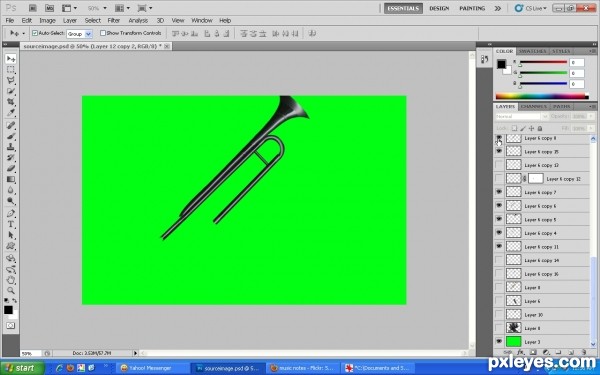600x375 pixels.
Task: Click the lock position icon in Layers
Action: [x=531, y=128]
